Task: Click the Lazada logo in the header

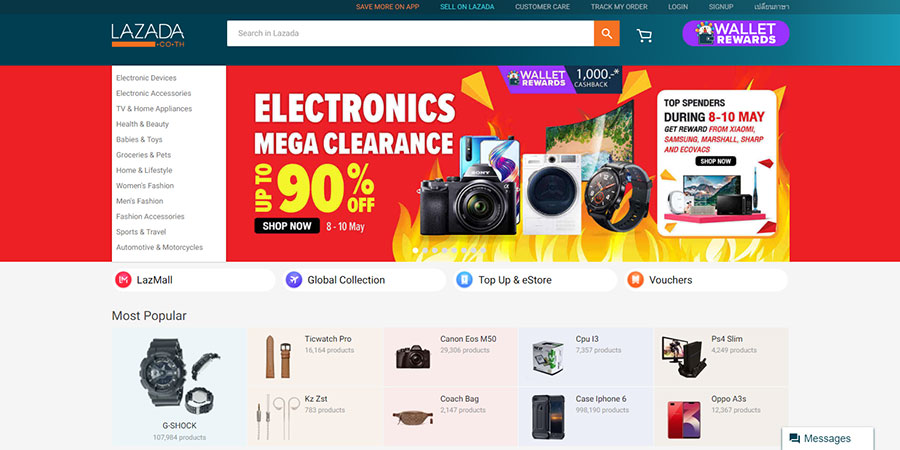Action: click(x=148, y=35)
